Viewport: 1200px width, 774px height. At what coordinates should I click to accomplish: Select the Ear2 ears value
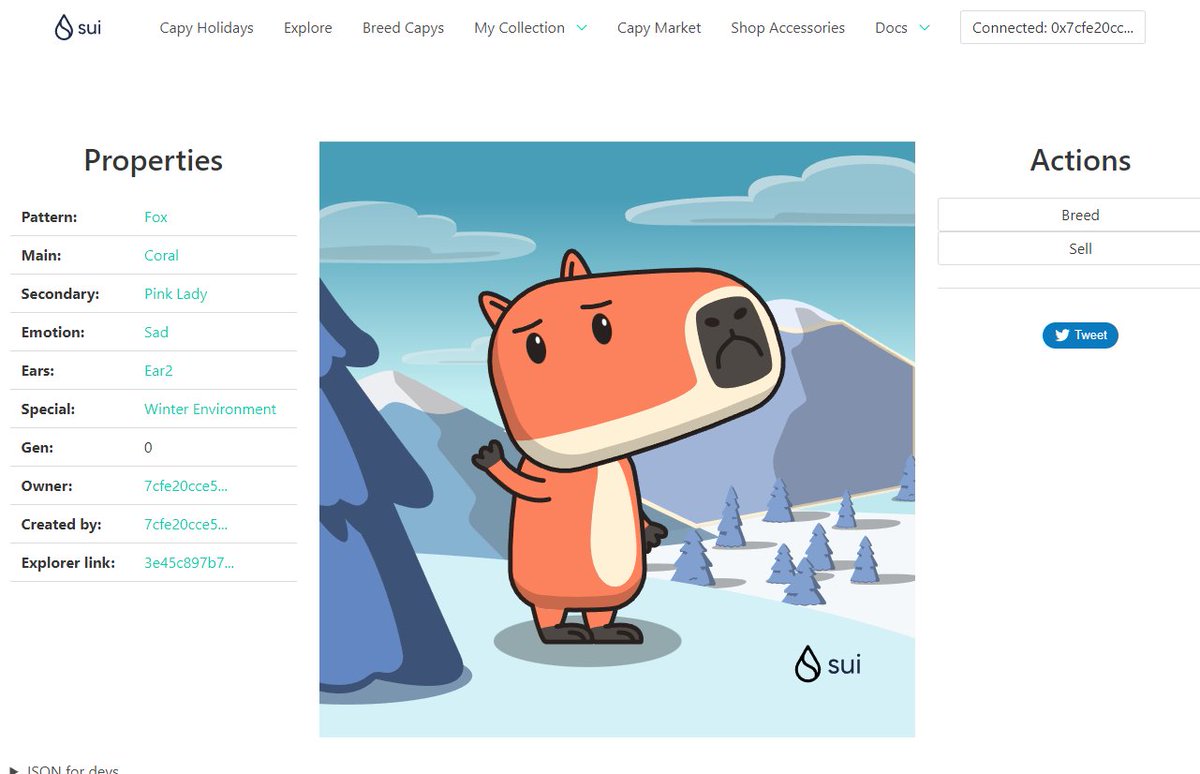[158, 370]
